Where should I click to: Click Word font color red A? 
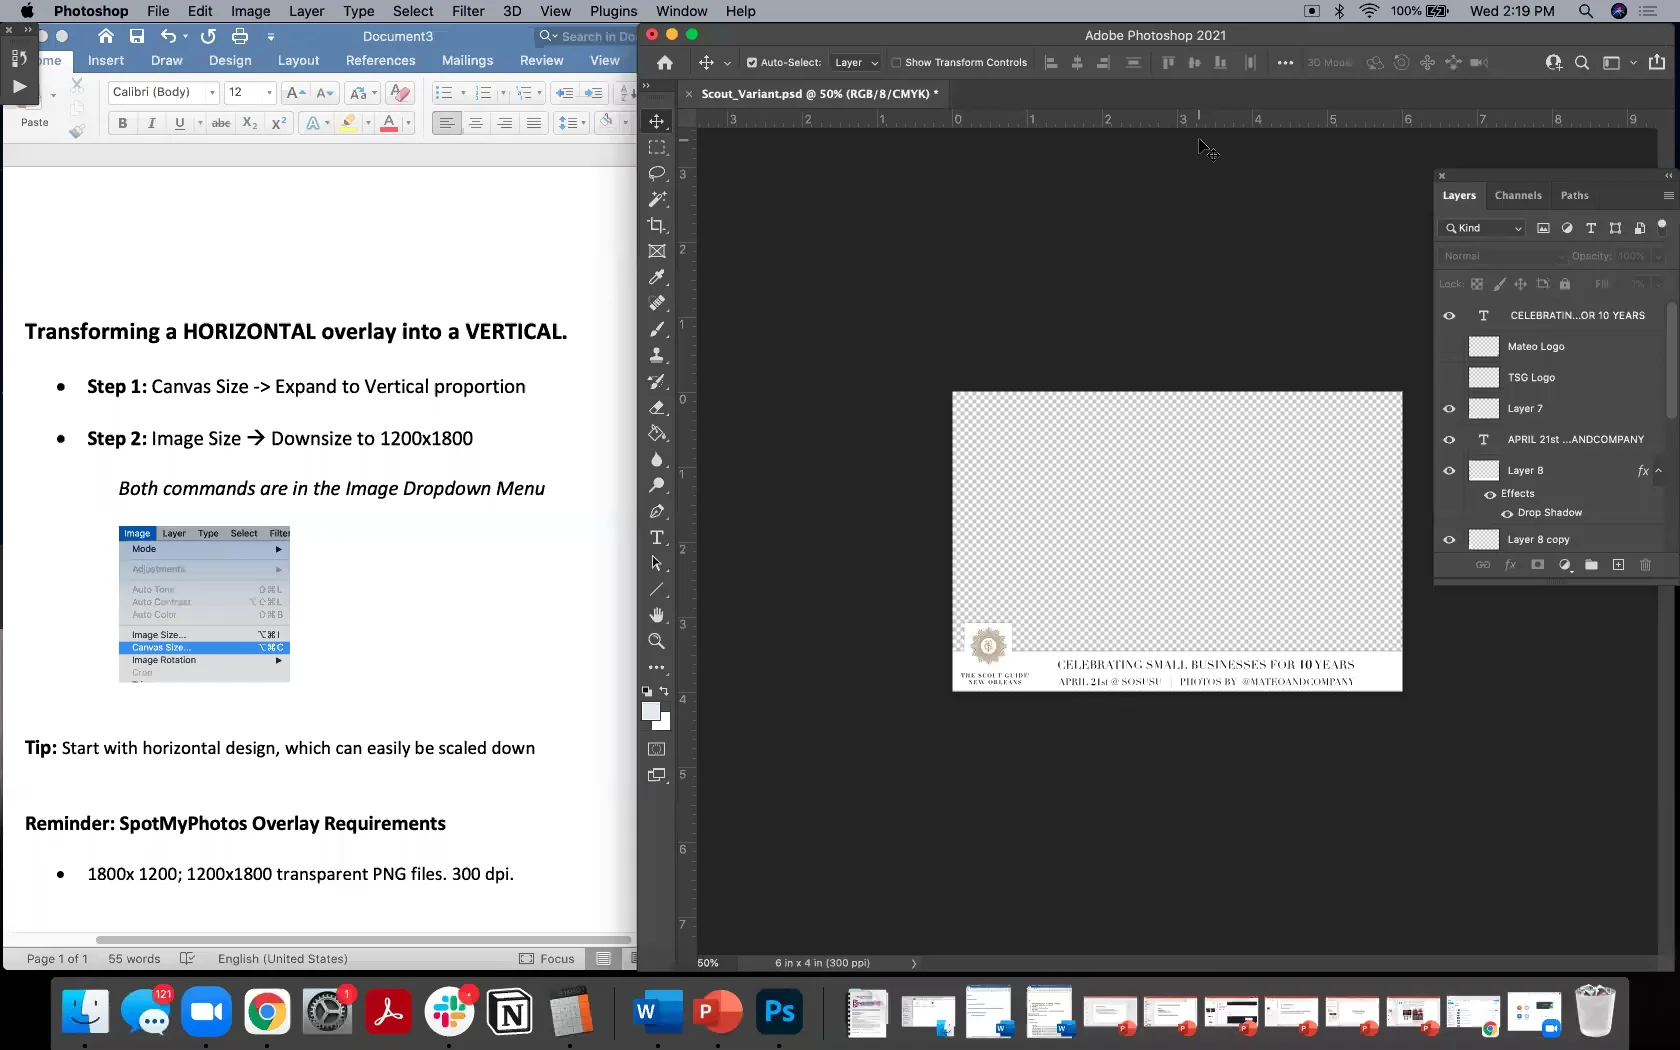(389, 123)
